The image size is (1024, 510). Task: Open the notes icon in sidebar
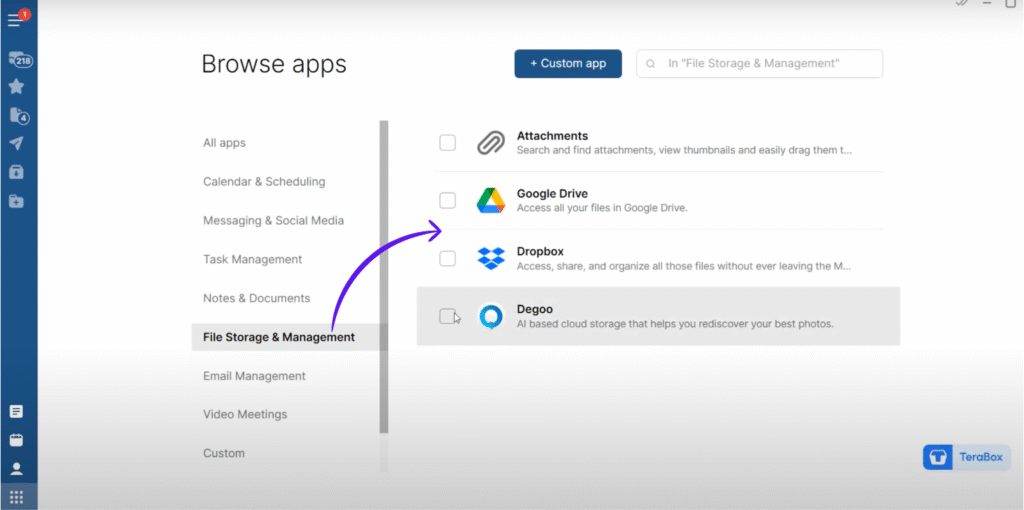pos(16,411)
